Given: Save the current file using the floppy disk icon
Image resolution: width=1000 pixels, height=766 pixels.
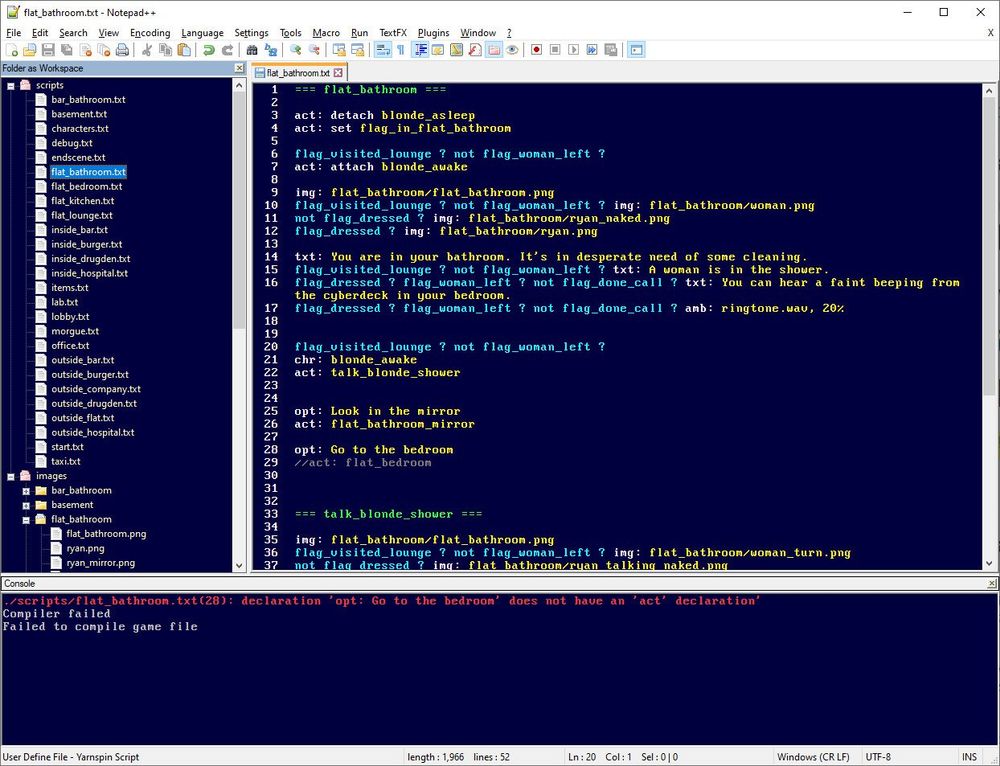Looking at the screenshot, I should pos(48,50).
